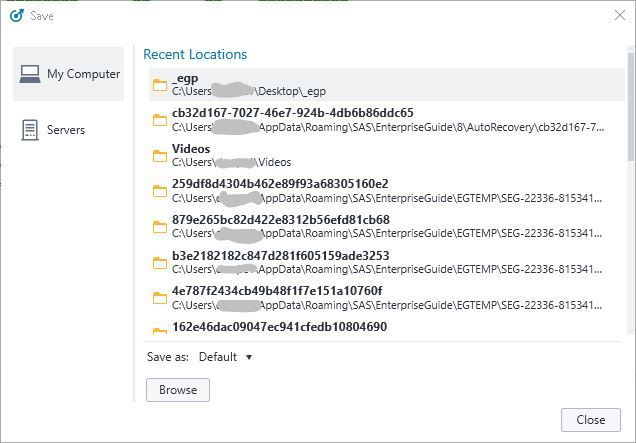The height and width of the screenshot is (443, 636).
Task: Click folder icon beside b3e2182182c8 entry
Action: [160, 263]
